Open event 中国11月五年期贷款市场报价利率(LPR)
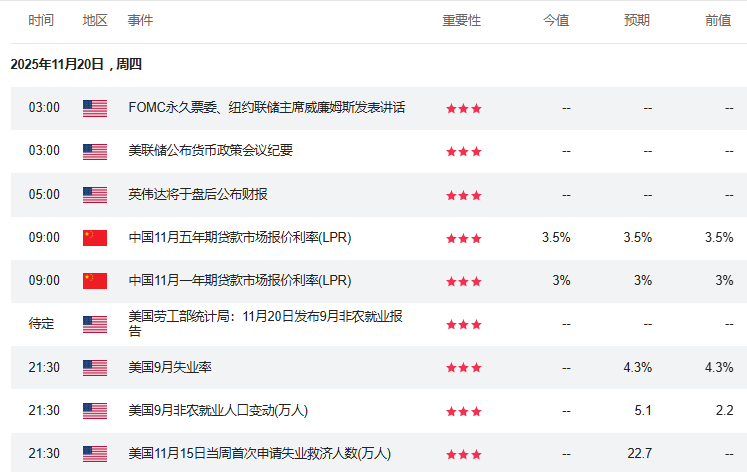The image size is (747, 472). [x=240, y=237]
